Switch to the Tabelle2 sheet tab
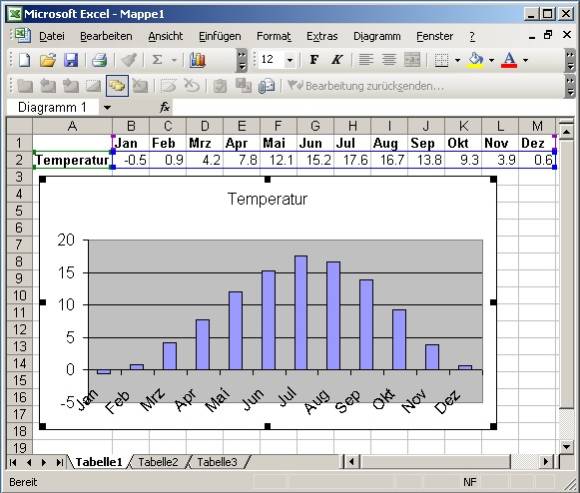 click(158, 462)
